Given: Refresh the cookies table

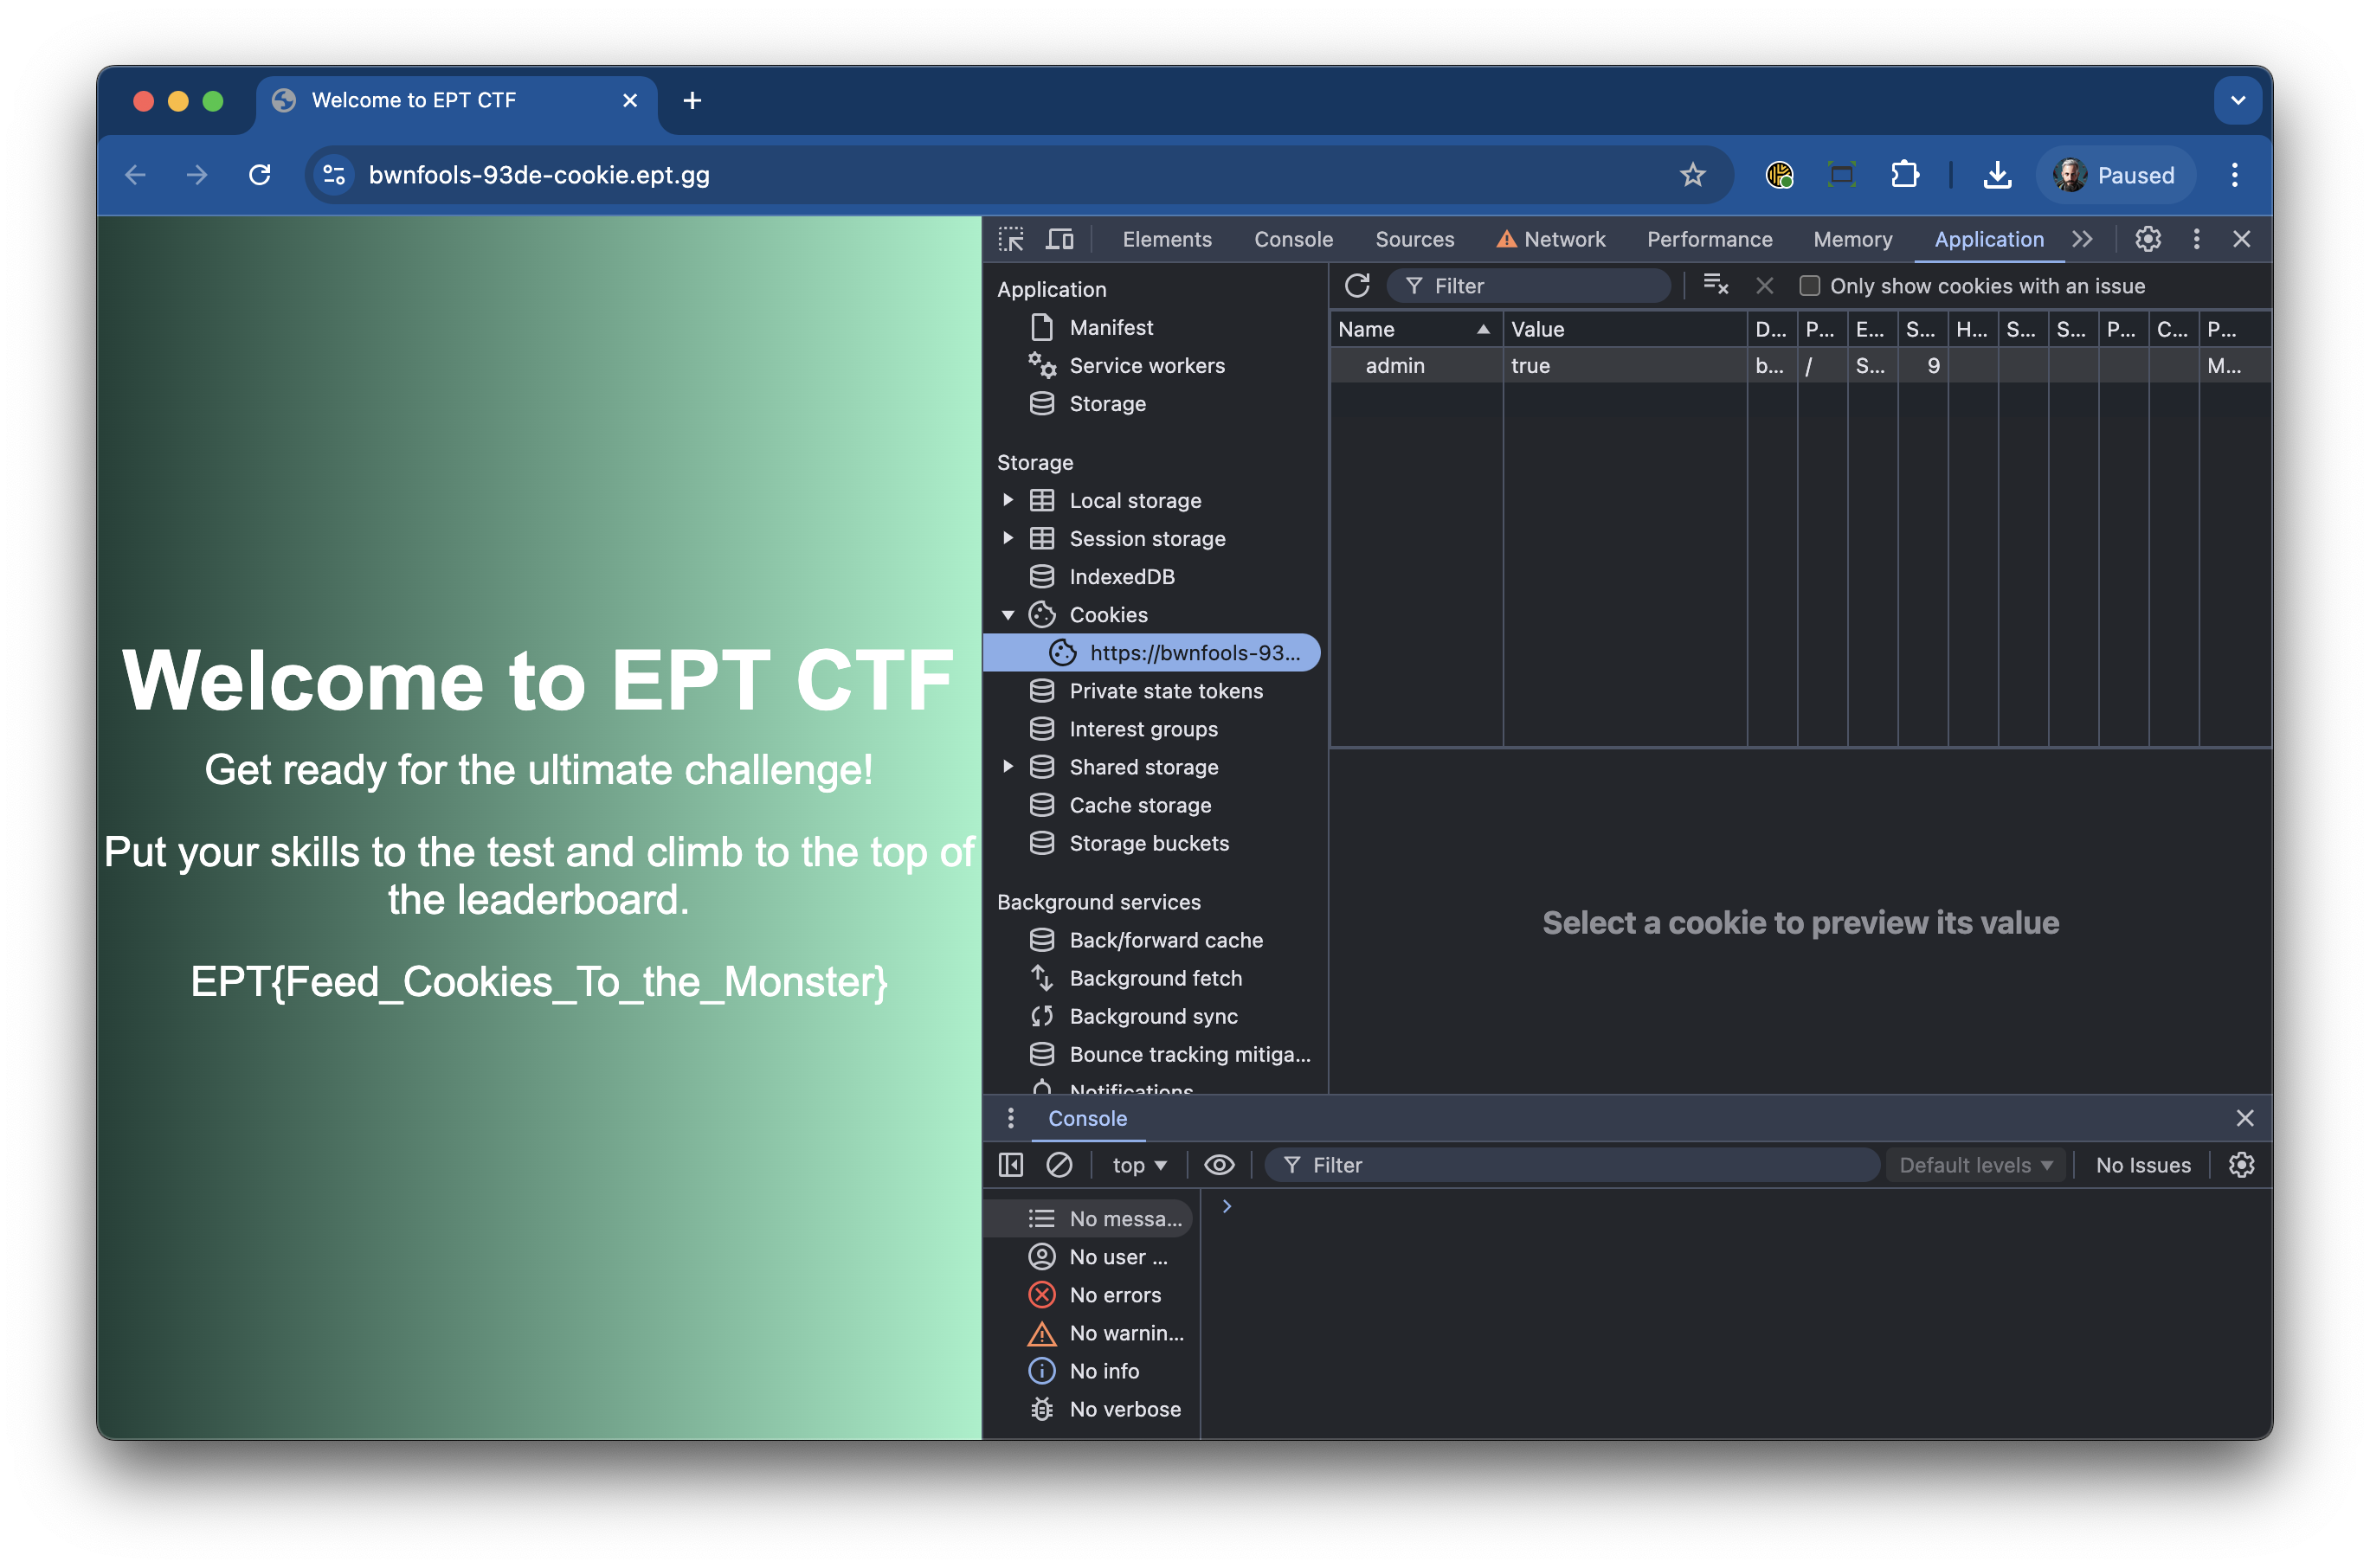Looking at the screenshot, I should click(1357, 286).
